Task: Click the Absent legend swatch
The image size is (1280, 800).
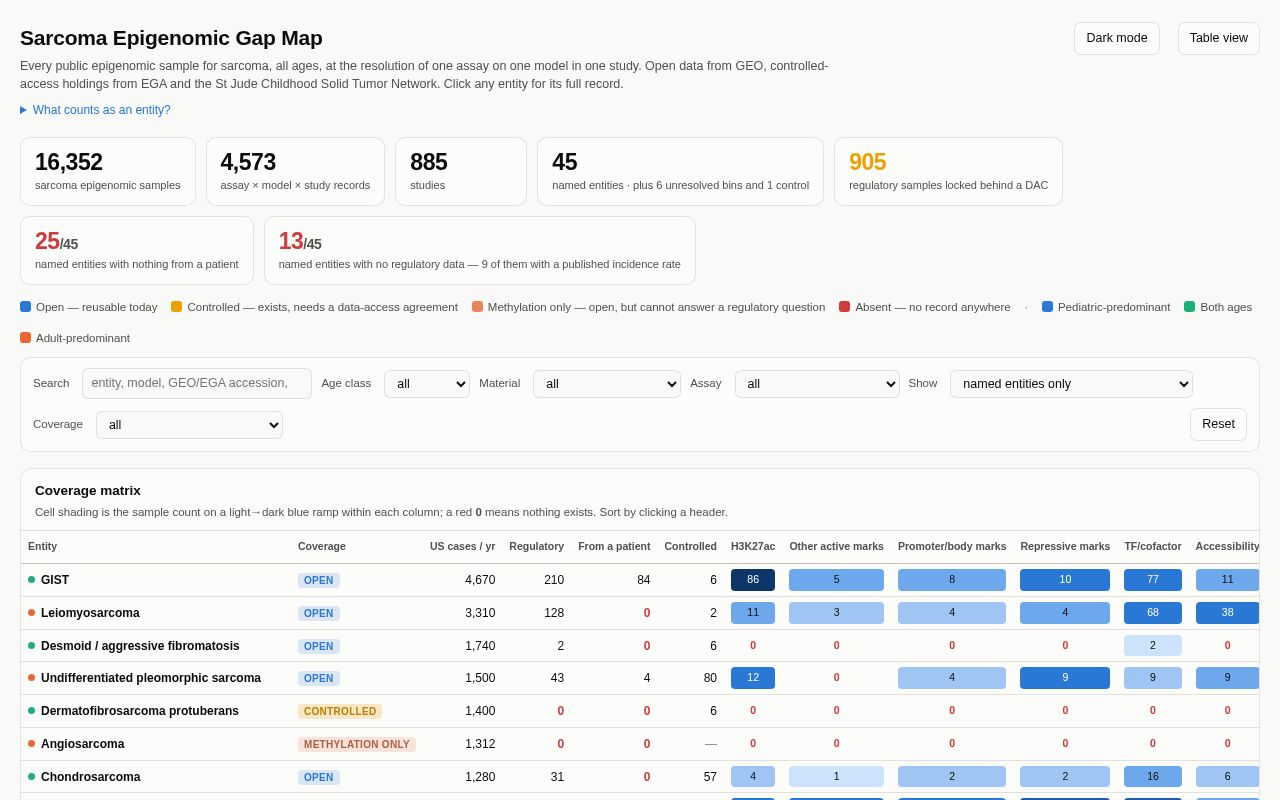Action: (x=845, y=307)
